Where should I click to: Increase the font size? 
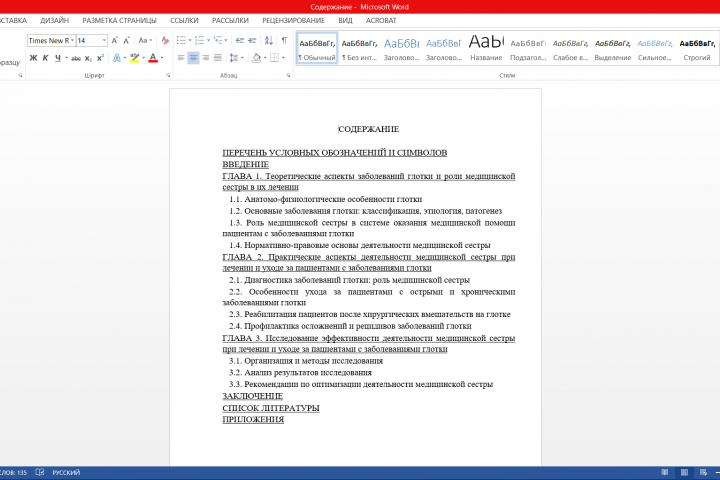(115, 40)
